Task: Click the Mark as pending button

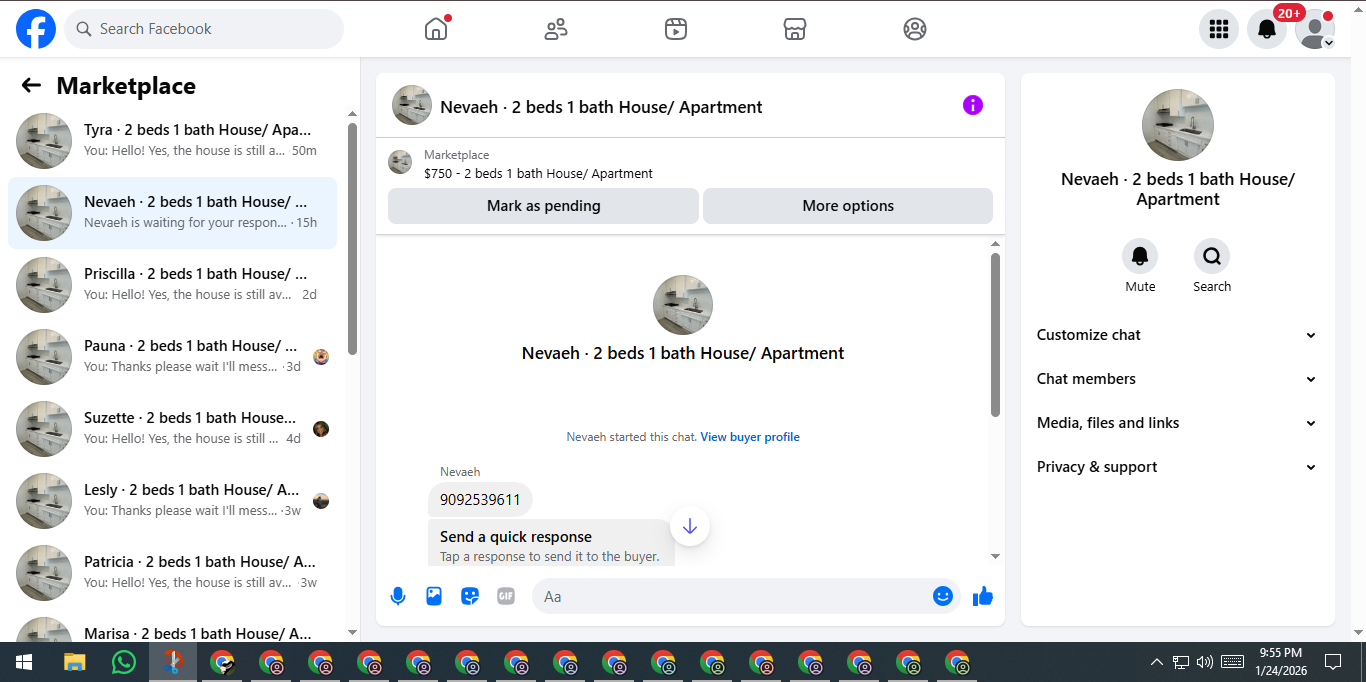Action: coord(543,206)
